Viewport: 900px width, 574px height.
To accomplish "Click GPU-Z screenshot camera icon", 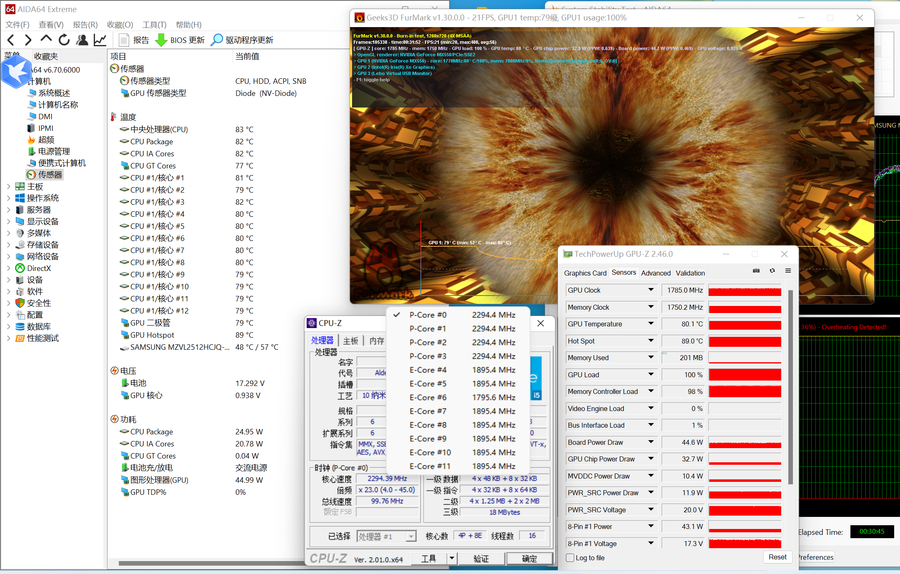I will point(756,271).
